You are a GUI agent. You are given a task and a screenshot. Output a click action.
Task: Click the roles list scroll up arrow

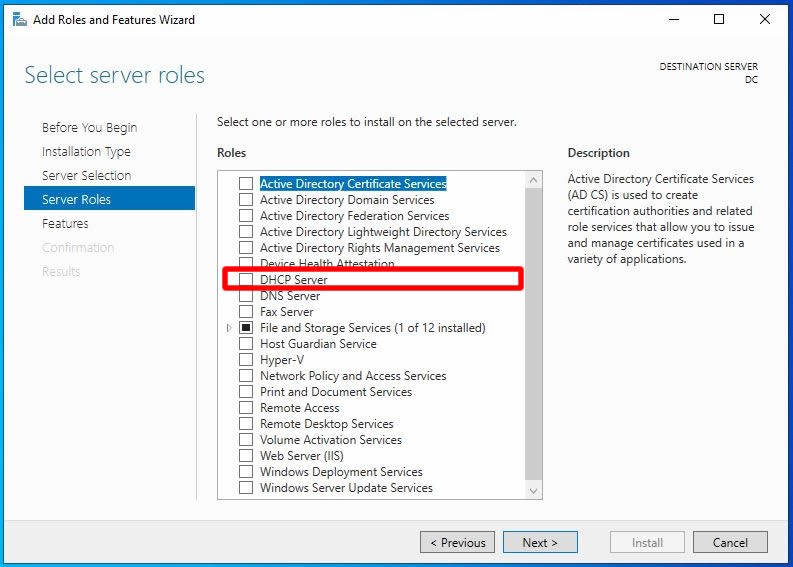pyautogui.click(x=534, y=180)
